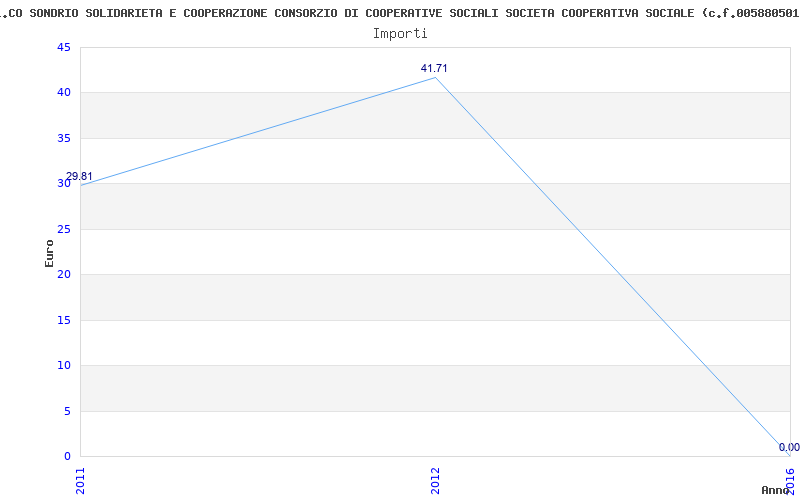The width and height of the screenshot is (800, 500).
Task: Click the 35 y-axis tick label
Action: click(64, 138)
